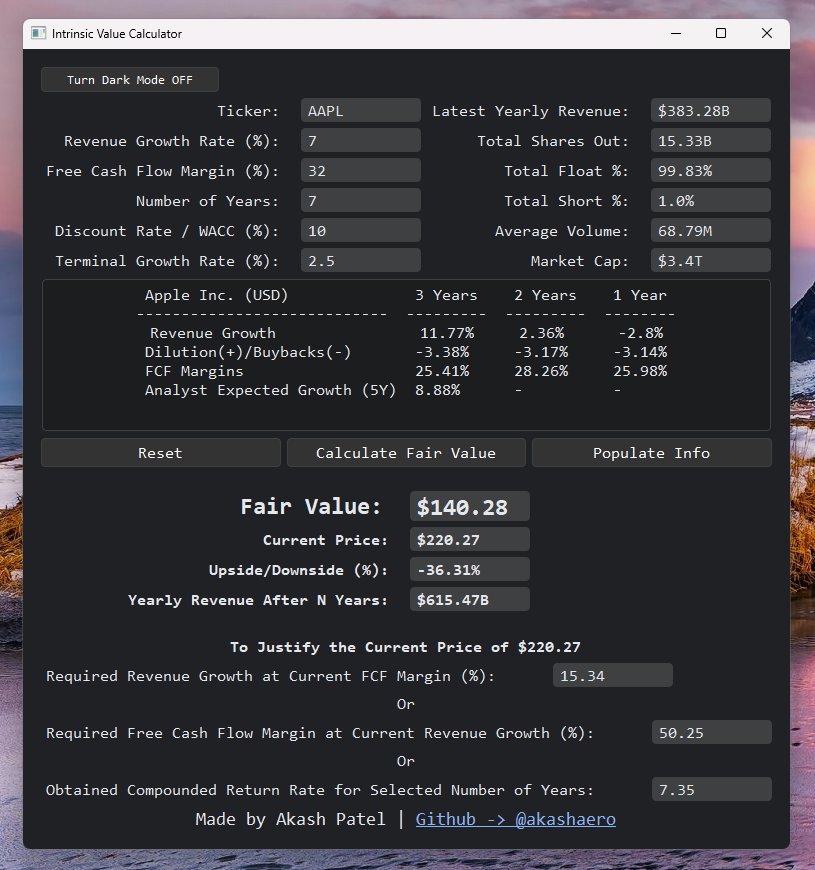Click the Market Cap value field
815x870 pixels.
pos(711,260)
